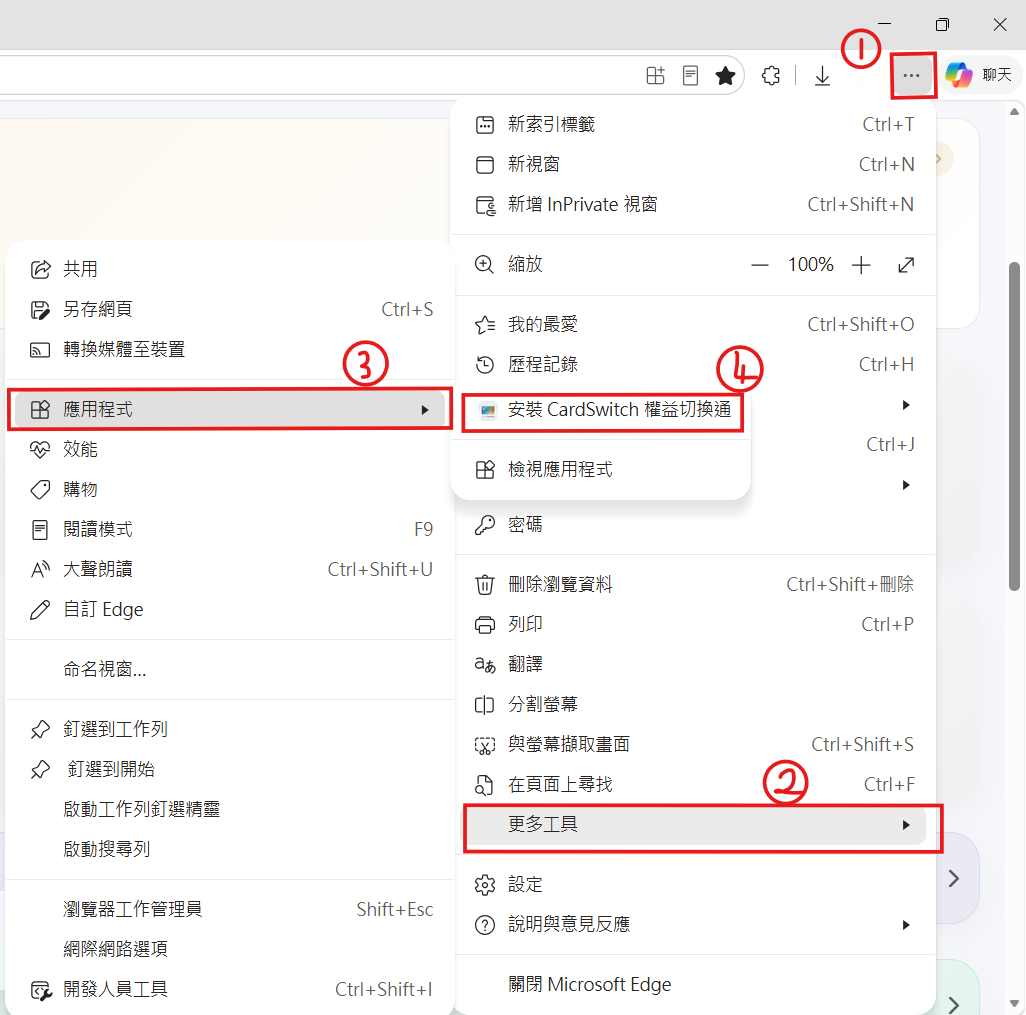Viewport: 1026px width, 1015px height.
Task: Open Favorites from the menu
Action: click(x=694, y=325)
